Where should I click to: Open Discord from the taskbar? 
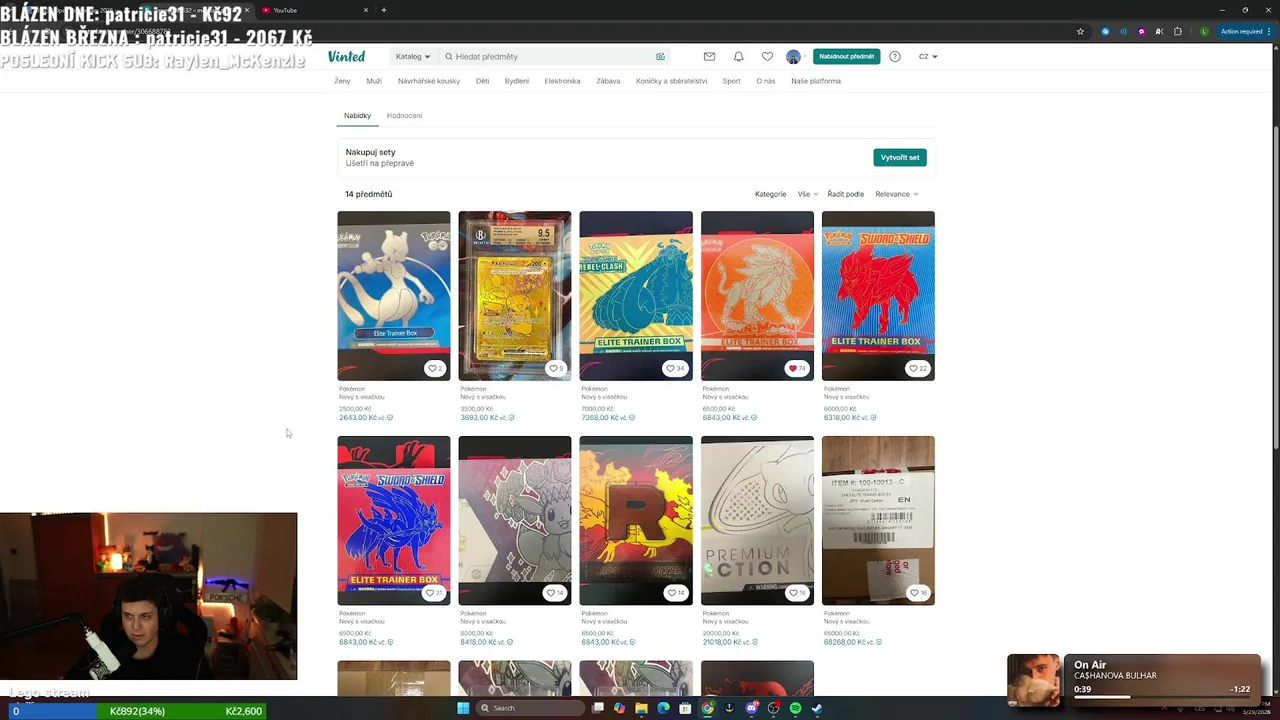click(x=751, y=708)
